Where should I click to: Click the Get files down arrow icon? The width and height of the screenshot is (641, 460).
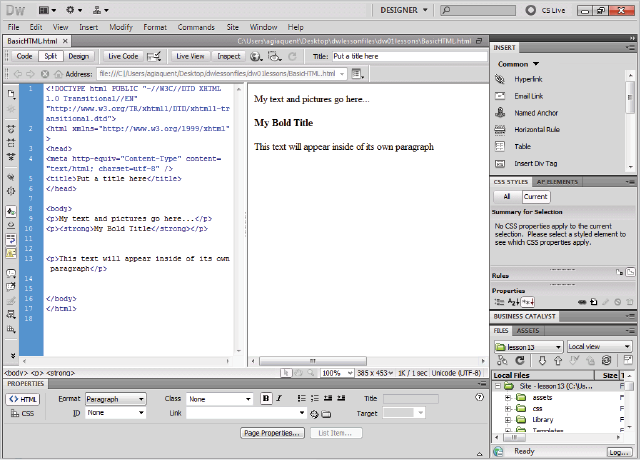click(x=542, y=361)
